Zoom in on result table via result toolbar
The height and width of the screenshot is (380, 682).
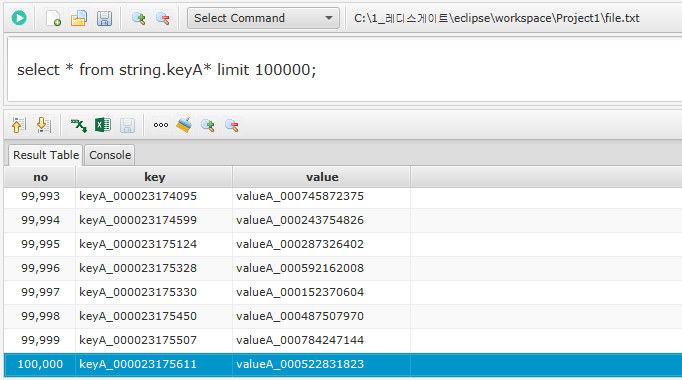(x=208, y=125)
